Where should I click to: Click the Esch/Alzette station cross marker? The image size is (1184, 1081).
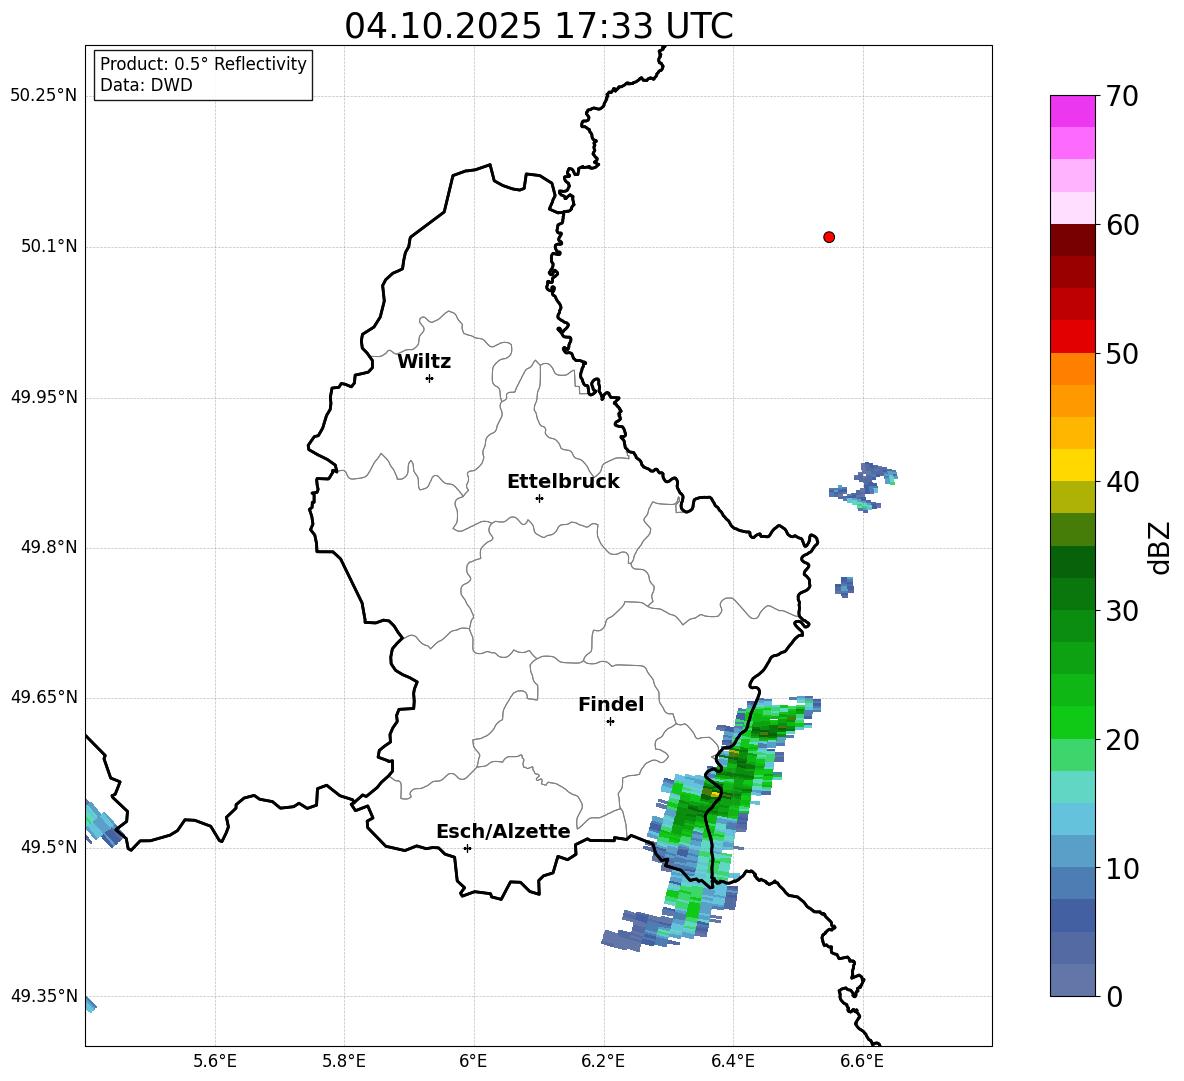pyautogui.click(x=467, y=848)
